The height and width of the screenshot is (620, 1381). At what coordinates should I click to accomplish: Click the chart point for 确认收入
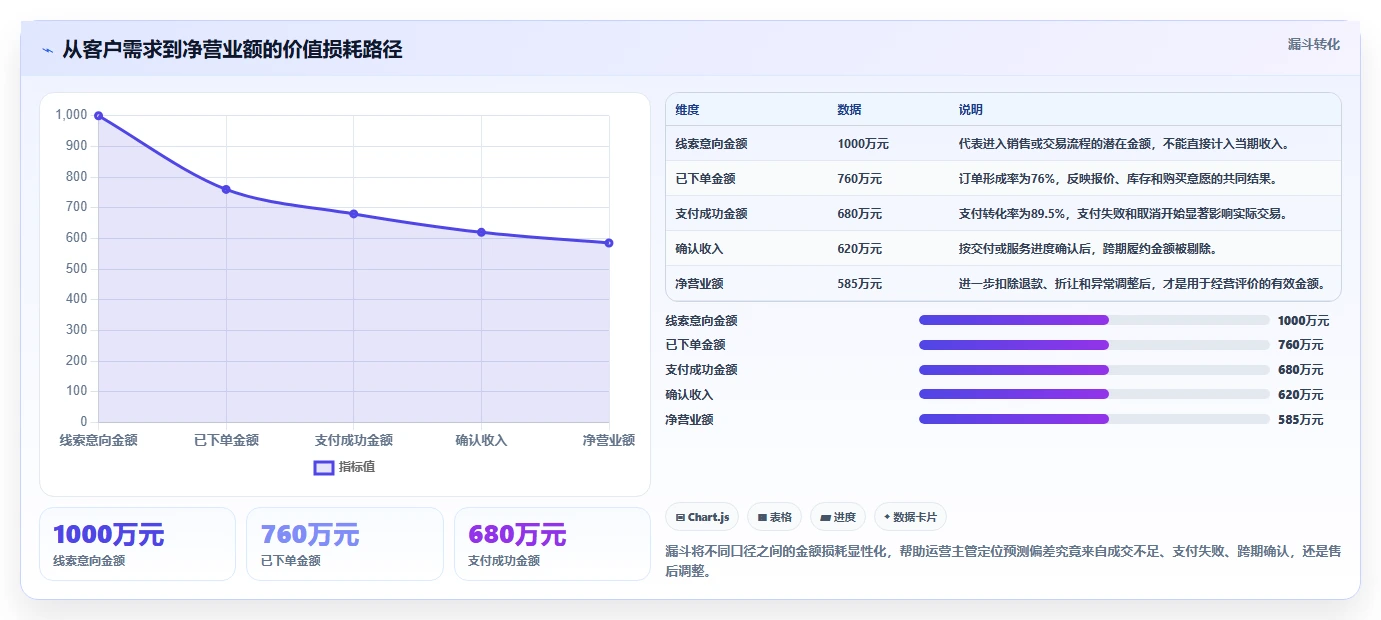481,232
